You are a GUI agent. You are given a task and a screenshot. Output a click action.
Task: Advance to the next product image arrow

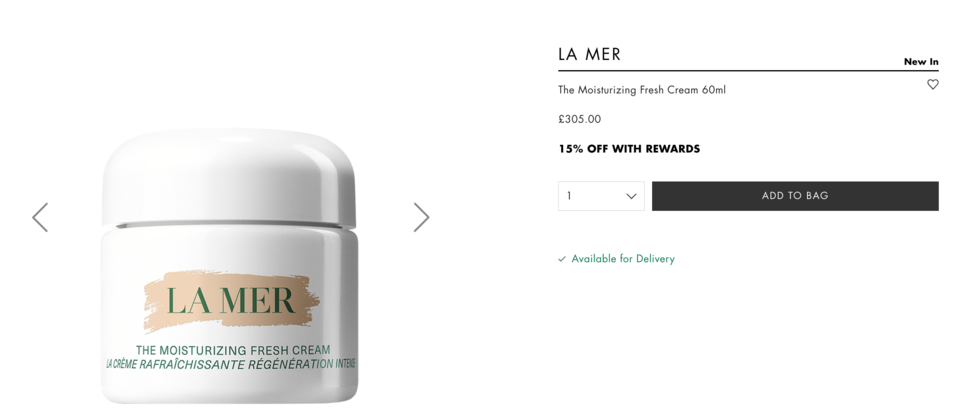coord(421,217)
